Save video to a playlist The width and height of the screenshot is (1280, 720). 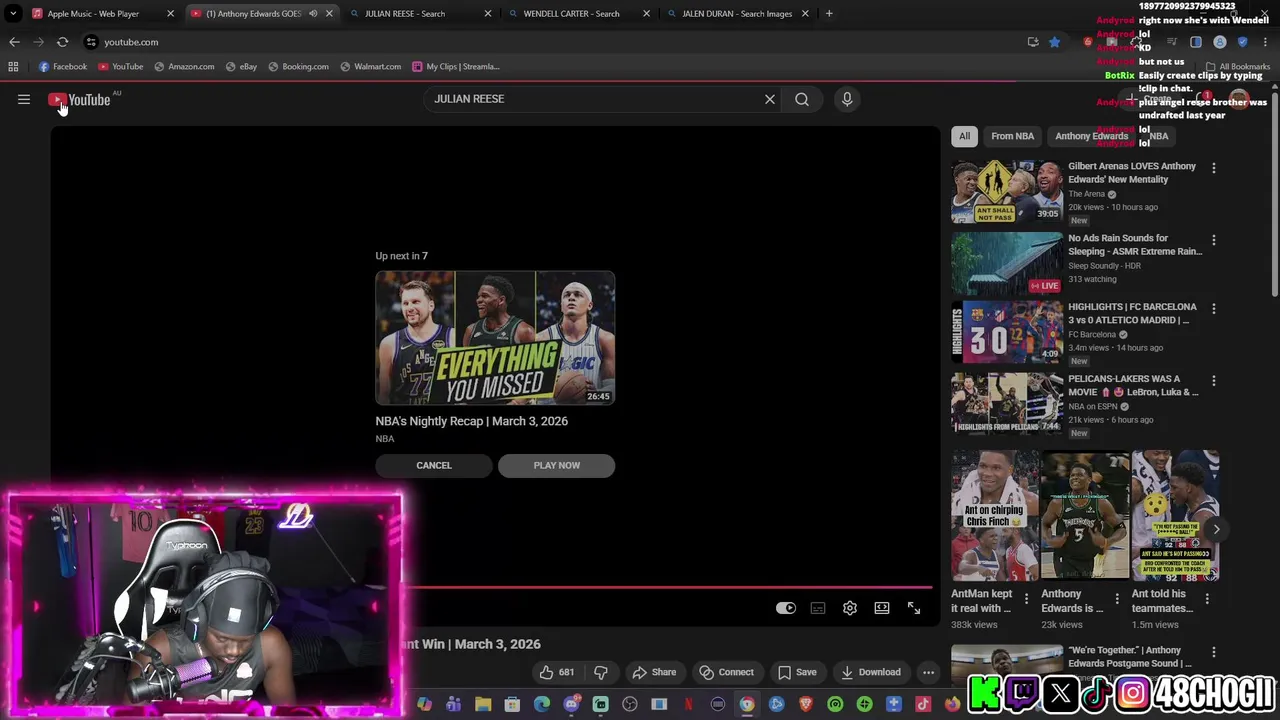tap(797, 672)
